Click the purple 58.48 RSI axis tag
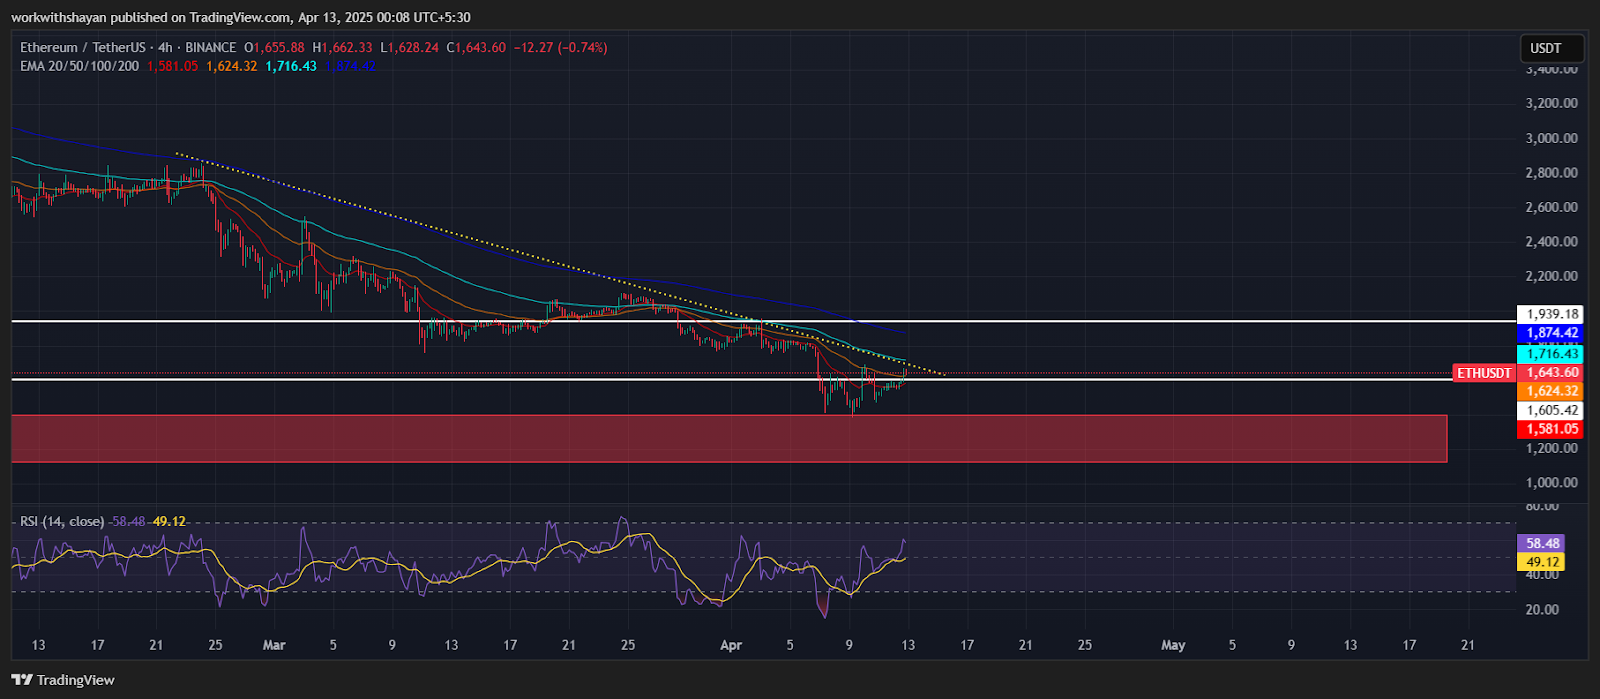 (x=1541, y=543)
